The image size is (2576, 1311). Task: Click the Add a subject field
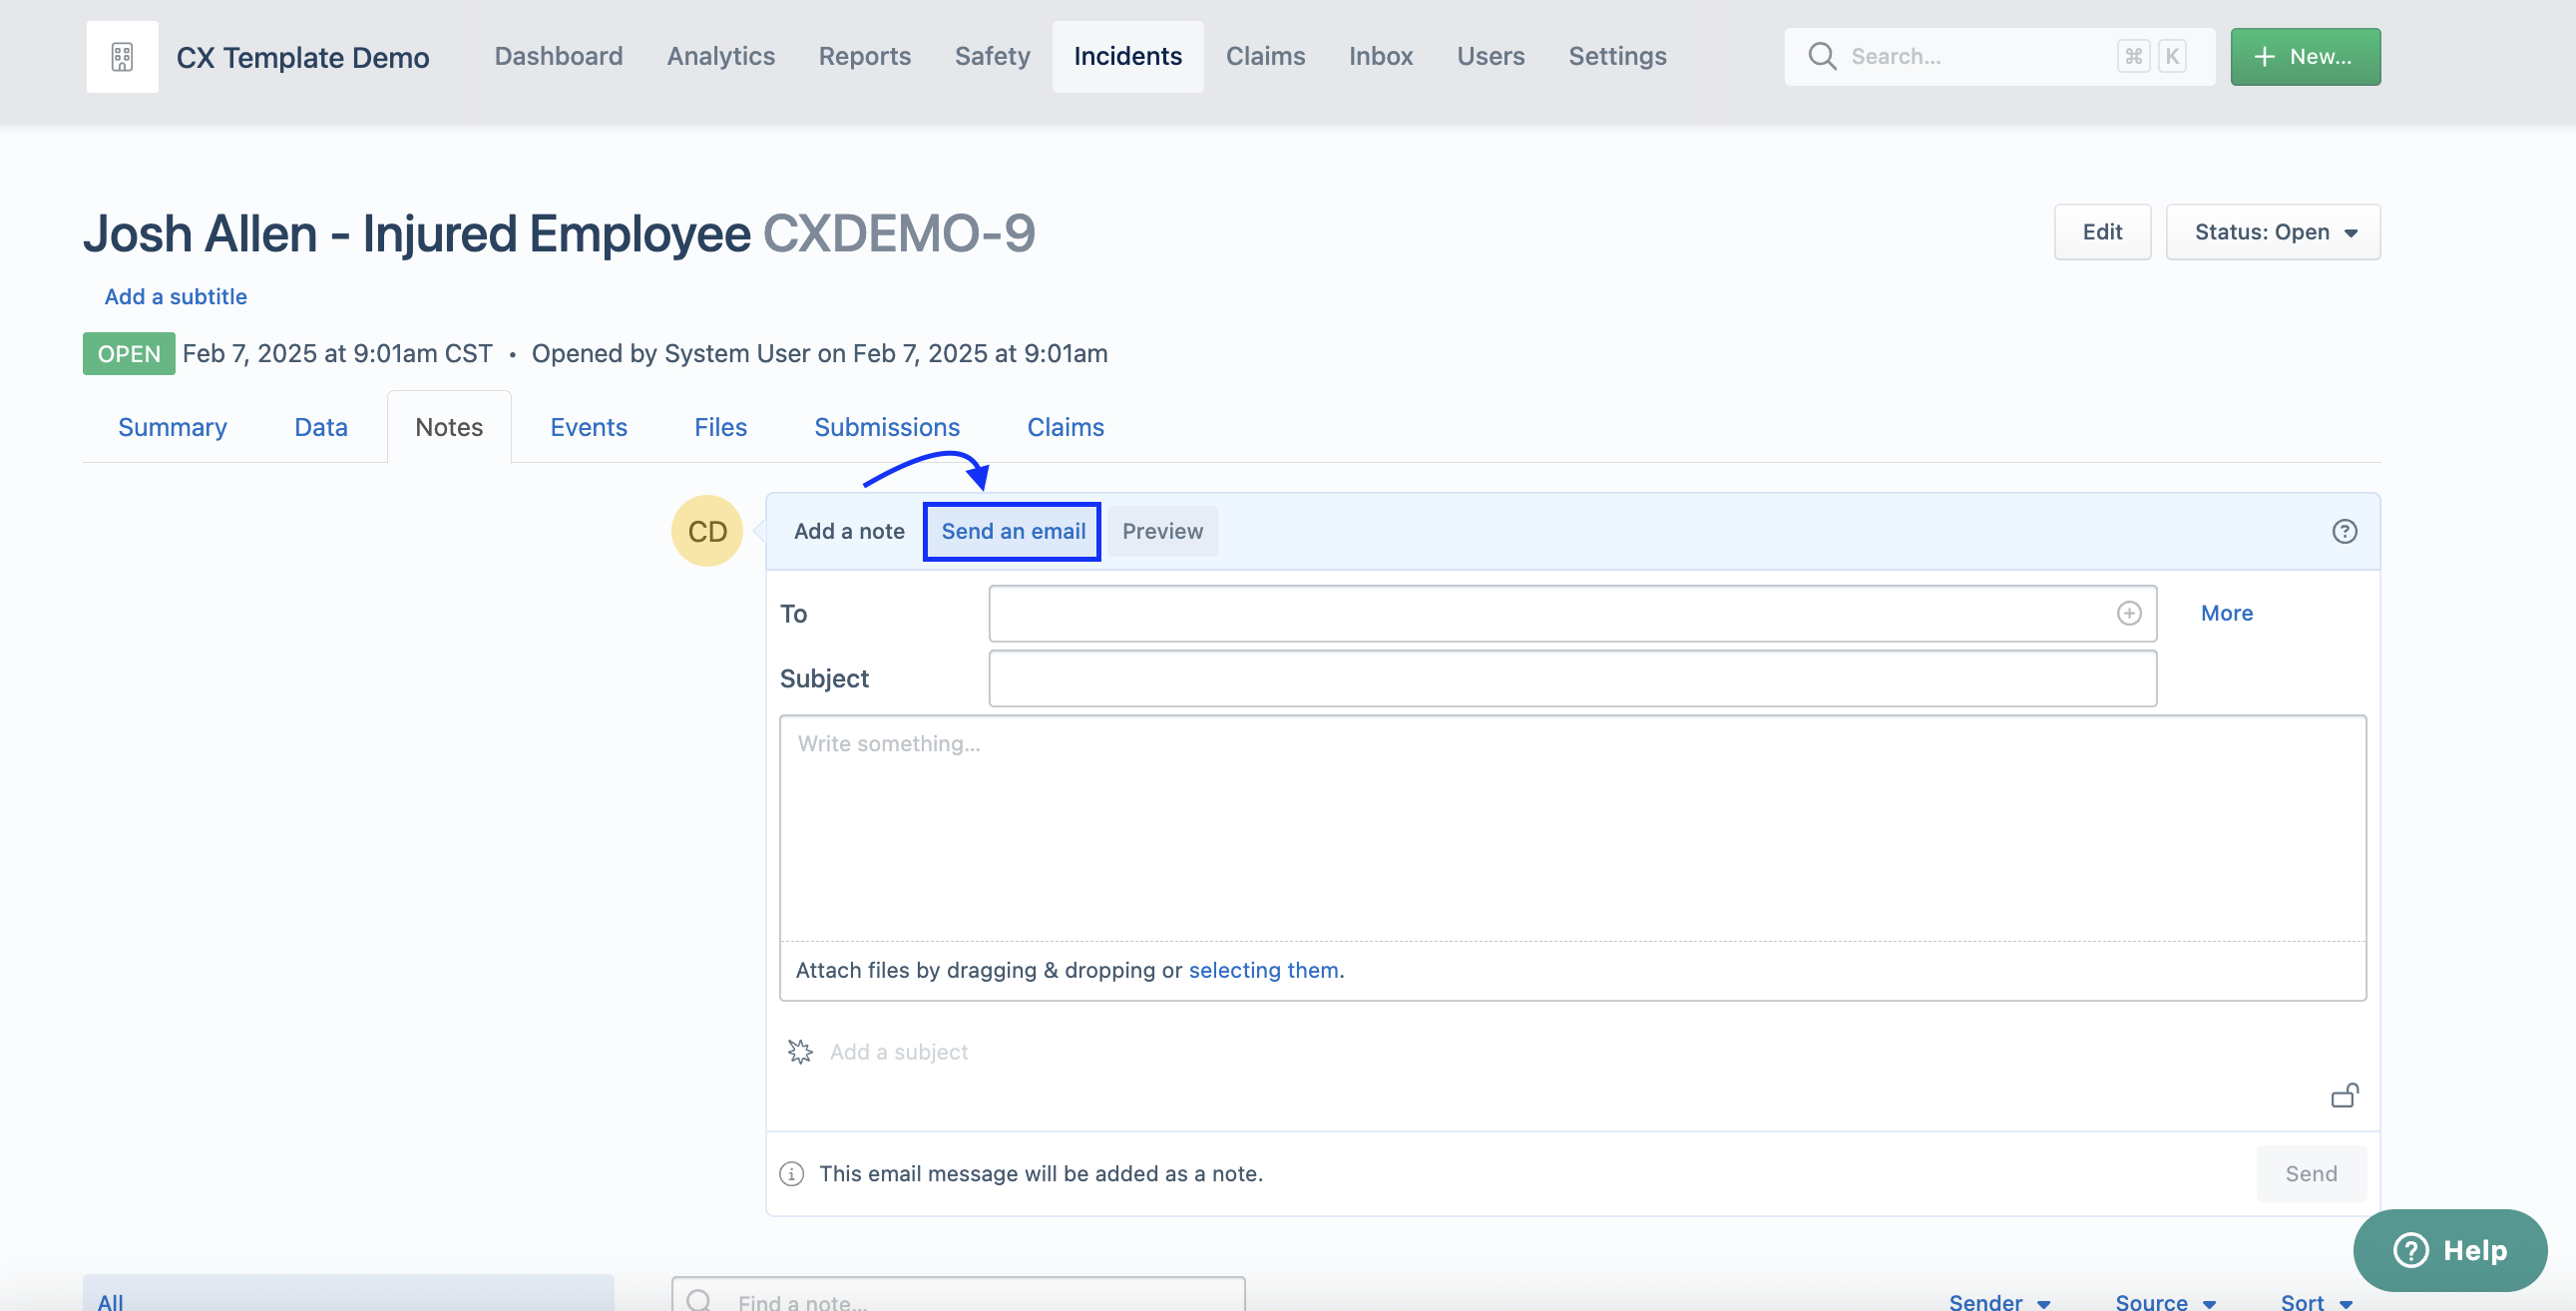click(898, 1052)
